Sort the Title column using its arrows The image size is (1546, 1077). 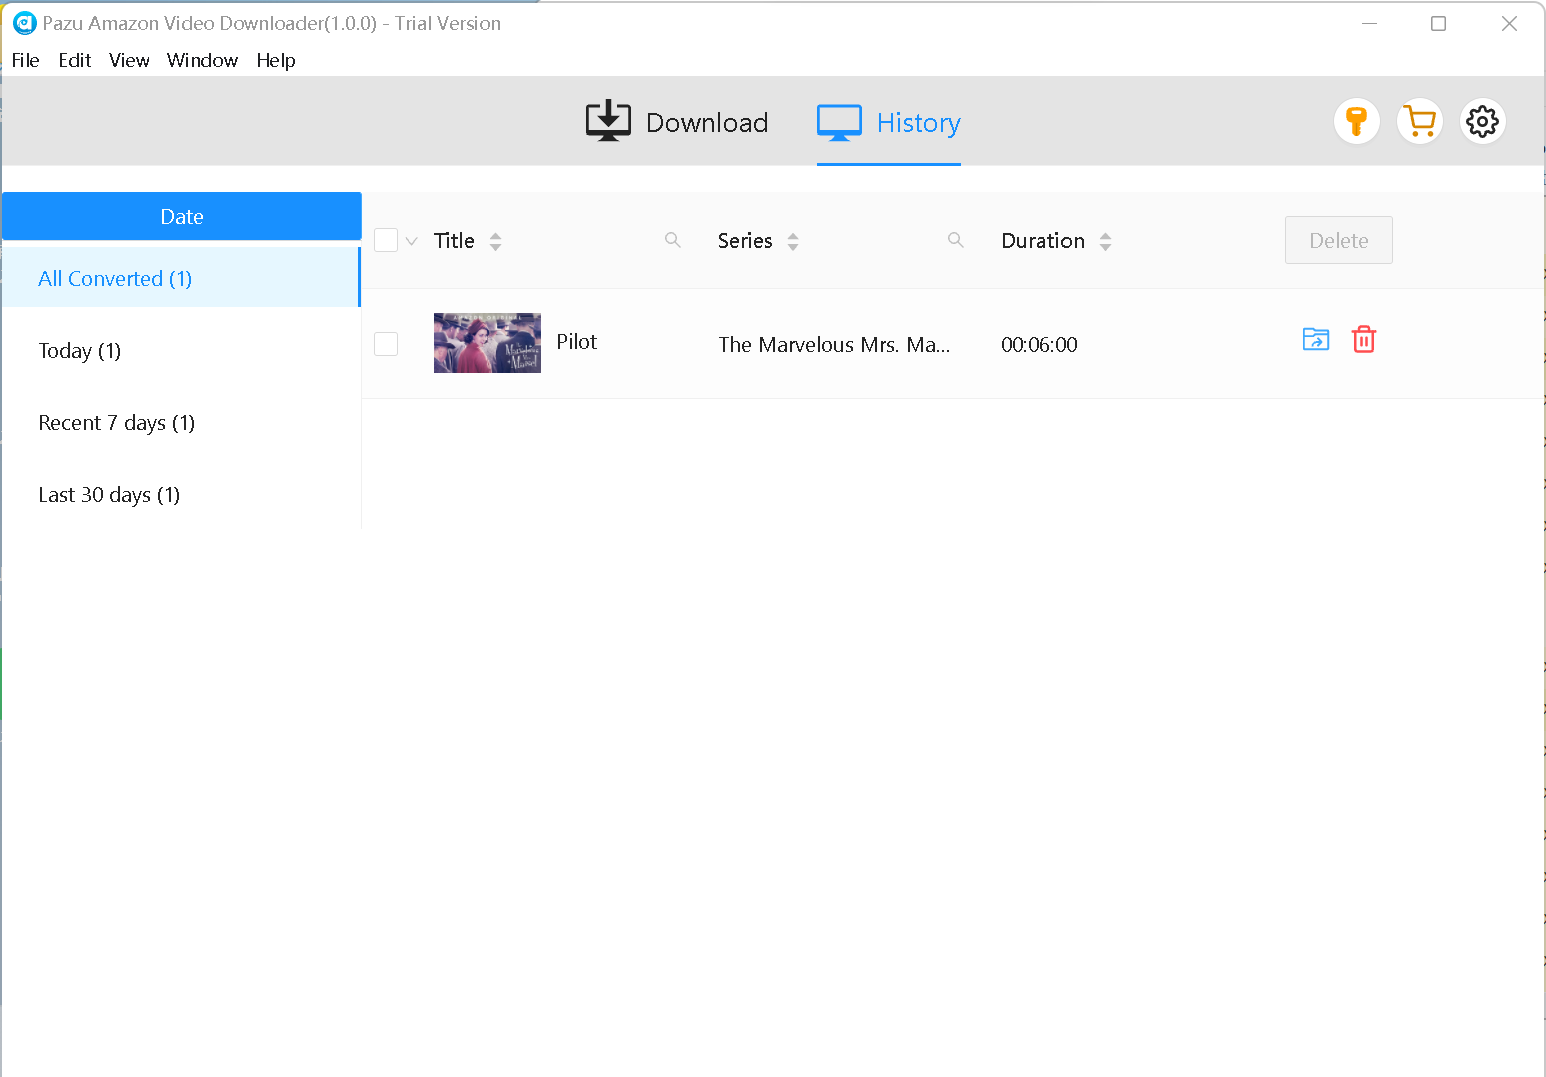pyautogui.click(x=496, y=240)
